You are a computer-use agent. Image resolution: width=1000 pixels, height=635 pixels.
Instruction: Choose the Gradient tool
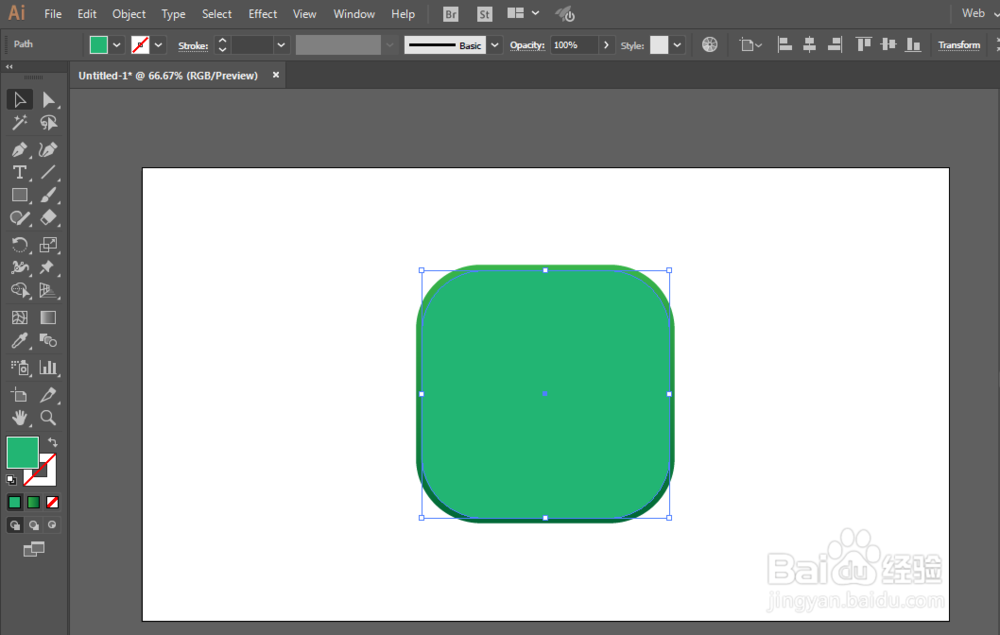[48, 318]
